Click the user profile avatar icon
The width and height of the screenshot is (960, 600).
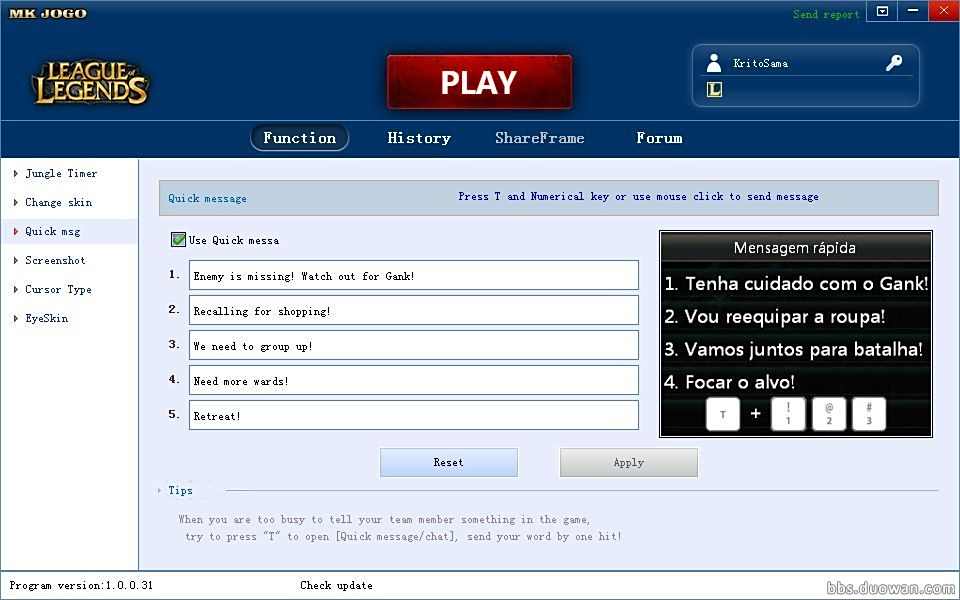(x=714, y=63)
